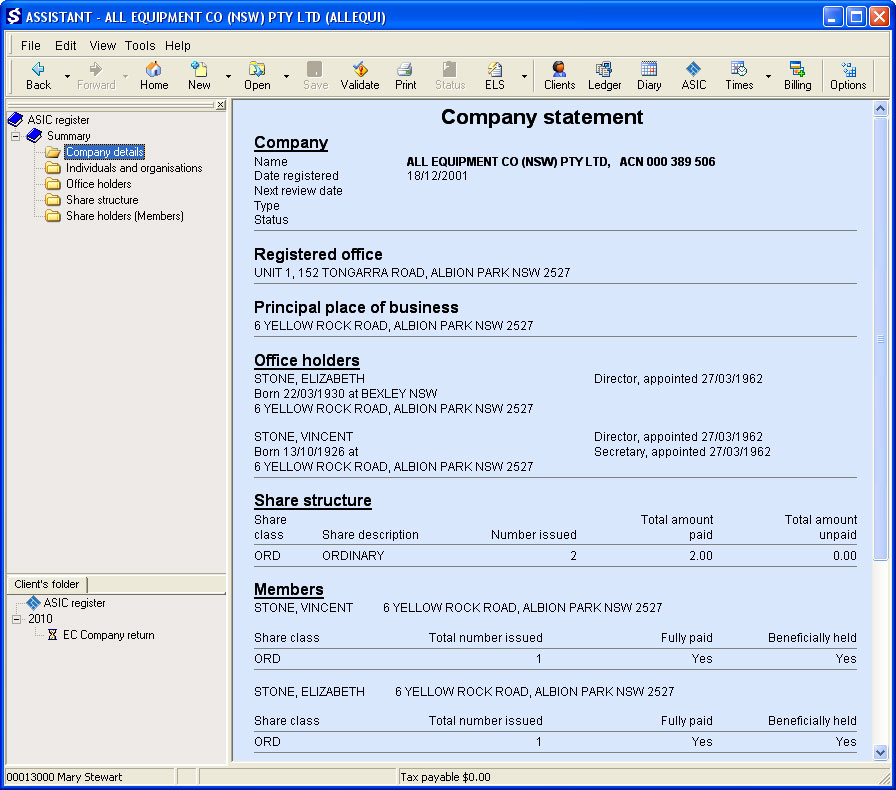Open the Times dropdown arrow
This screenshot has width=896, height=790.
coord(769,77)
